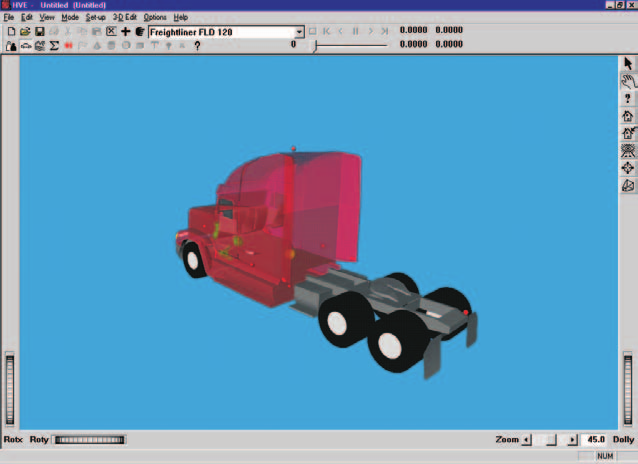Viewport: 638px width, 464px height.
Task: Select the vehicle editor car icon
Action: pyautogui.click(x=26, y=46)
